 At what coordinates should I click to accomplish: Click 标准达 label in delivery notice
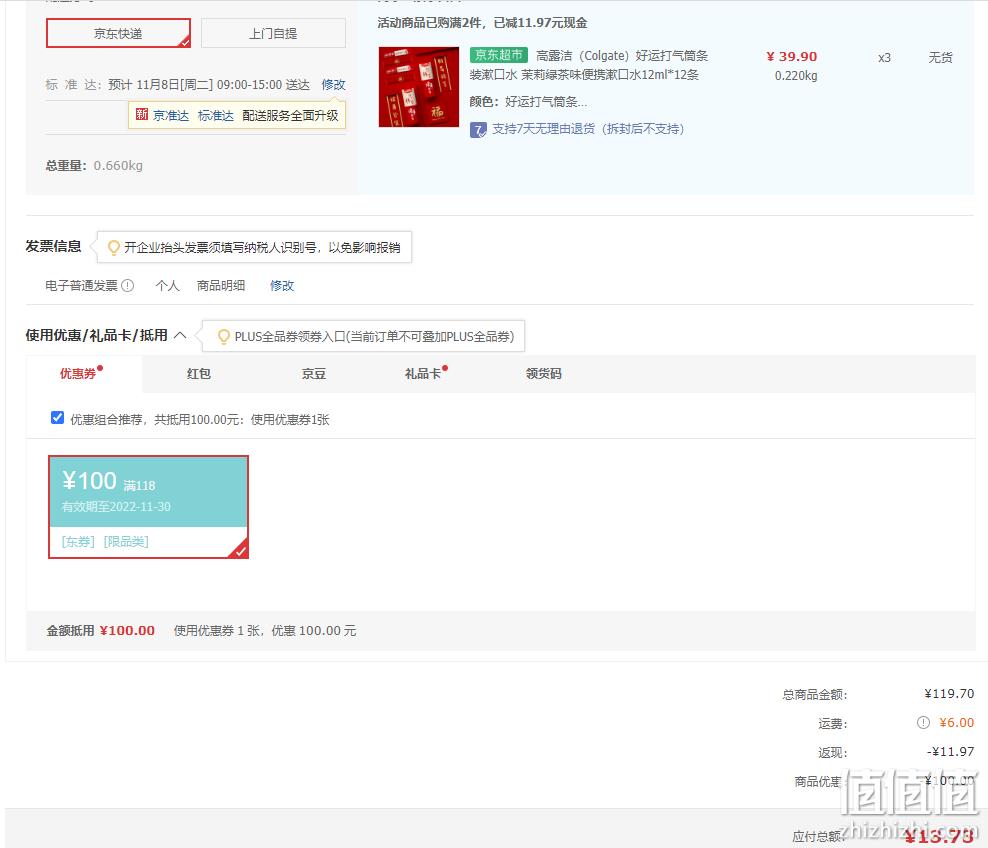[x=215, y=115]
